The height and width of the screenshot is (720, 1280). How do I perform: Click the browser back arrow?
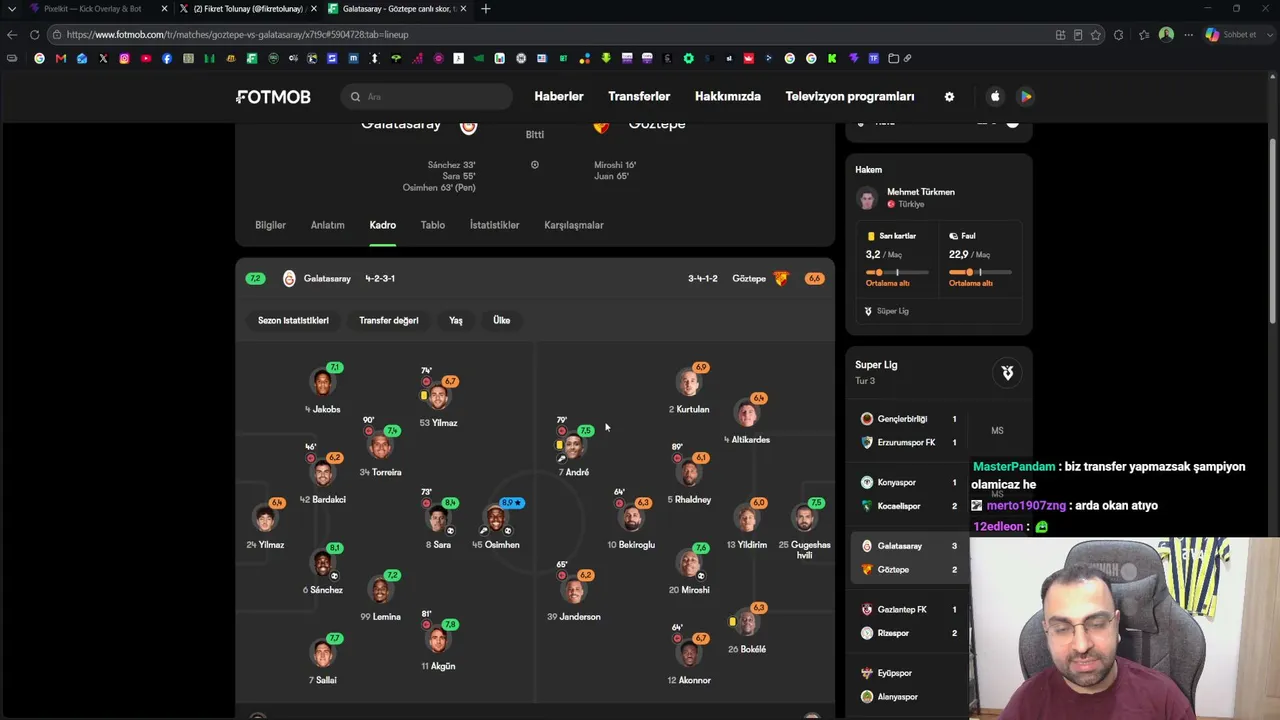(x=12, y=35)
